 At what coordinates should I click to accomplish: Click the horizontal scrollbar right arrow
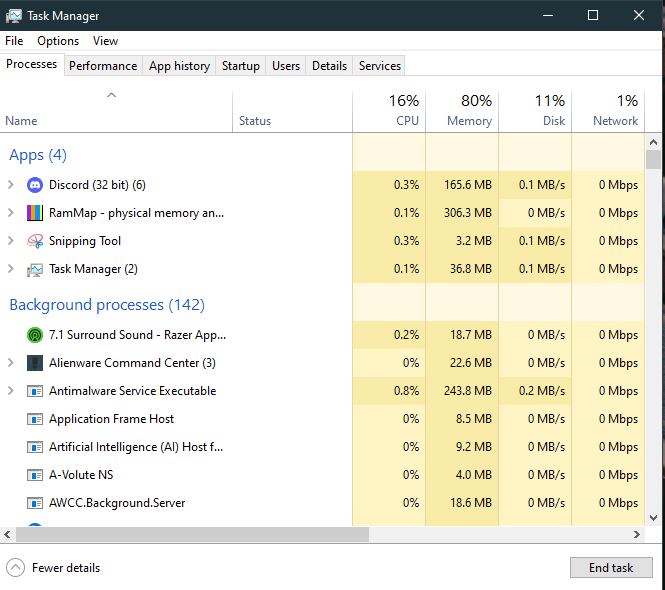pos(637,534)
